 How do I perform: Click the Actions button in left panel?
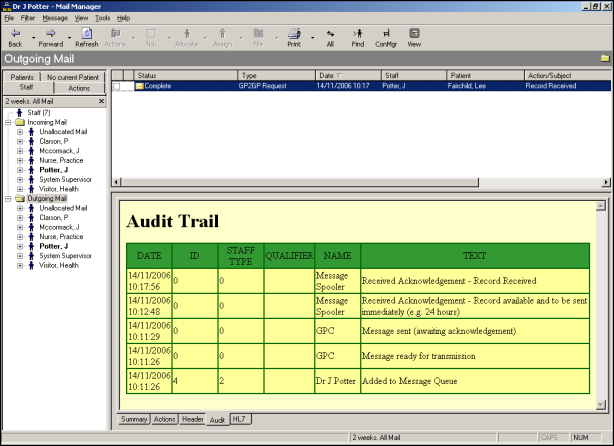[x=78, y=88]
